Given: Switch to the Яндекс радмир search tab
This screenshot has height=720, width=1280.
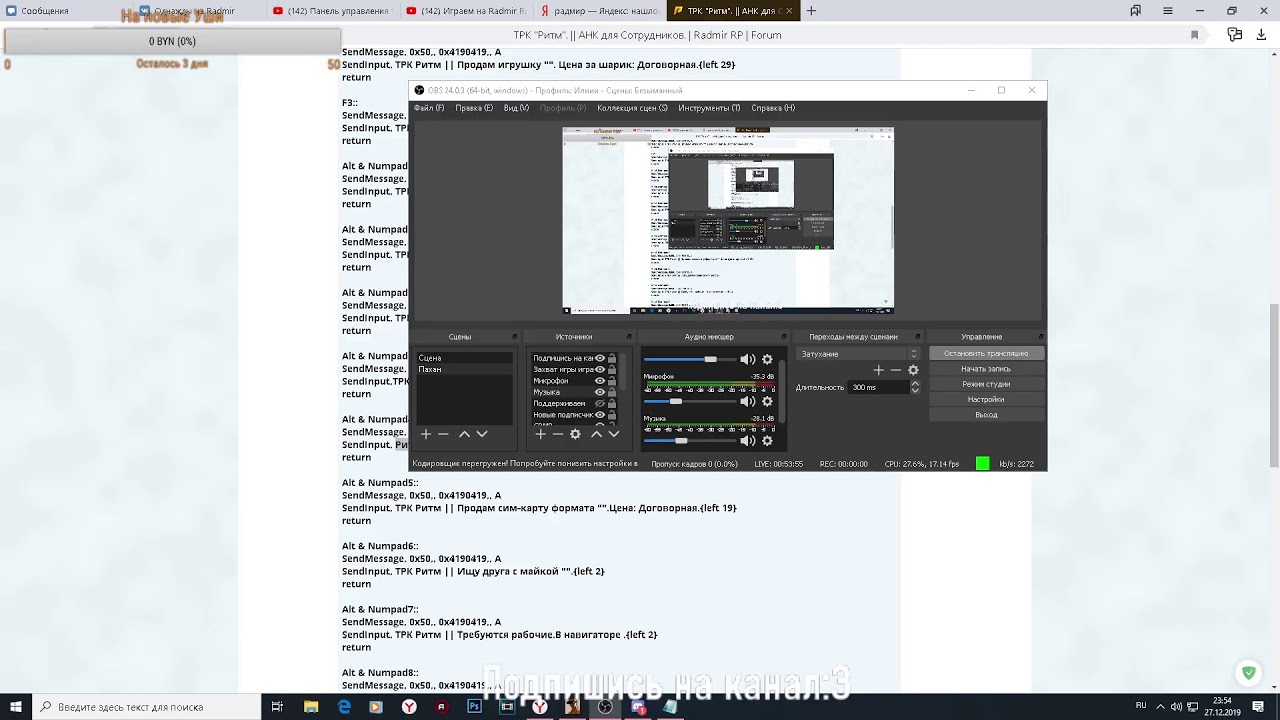Looking at the screenshot, I should pyautogui.click(x=598, y=11).
